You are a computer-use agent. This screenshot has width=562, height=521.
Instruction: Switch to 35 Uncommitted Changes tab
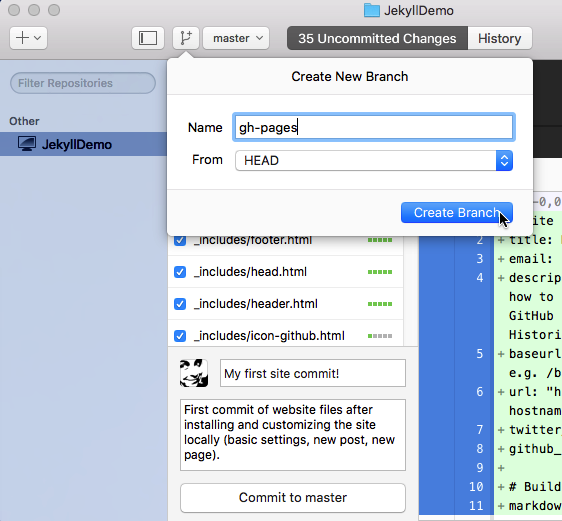pos(377,38)
